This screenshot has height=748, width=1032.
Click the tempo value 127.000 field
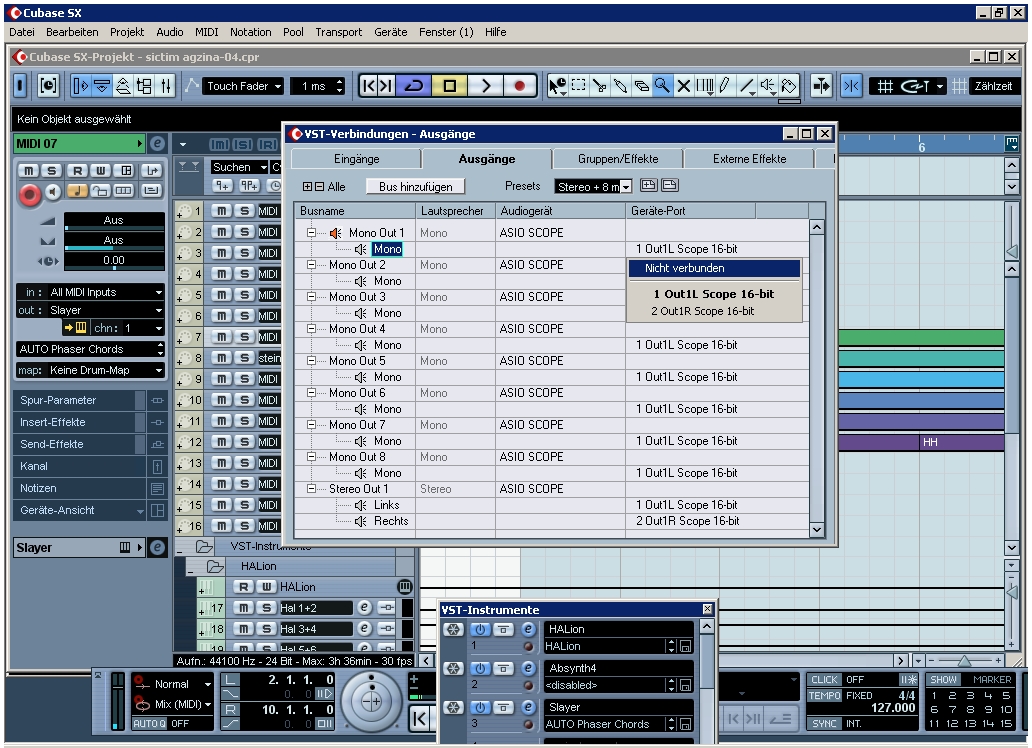pos(893,708)
